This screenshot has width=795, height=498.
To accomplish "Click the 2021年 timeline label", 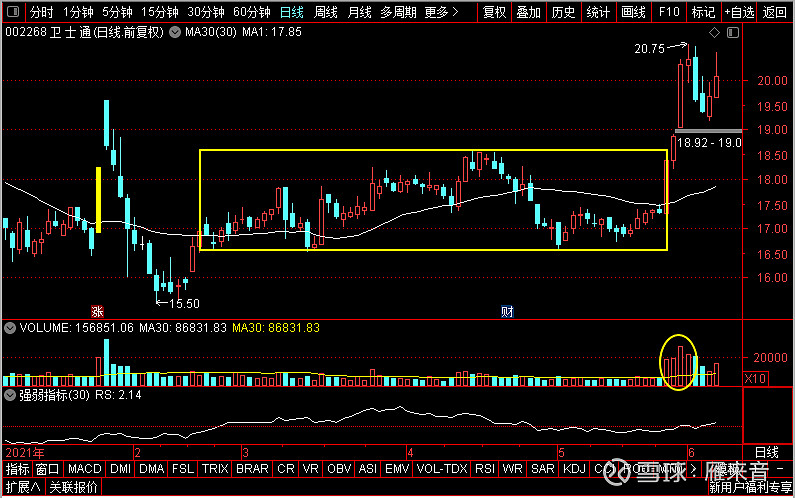I will coord(24,452).
